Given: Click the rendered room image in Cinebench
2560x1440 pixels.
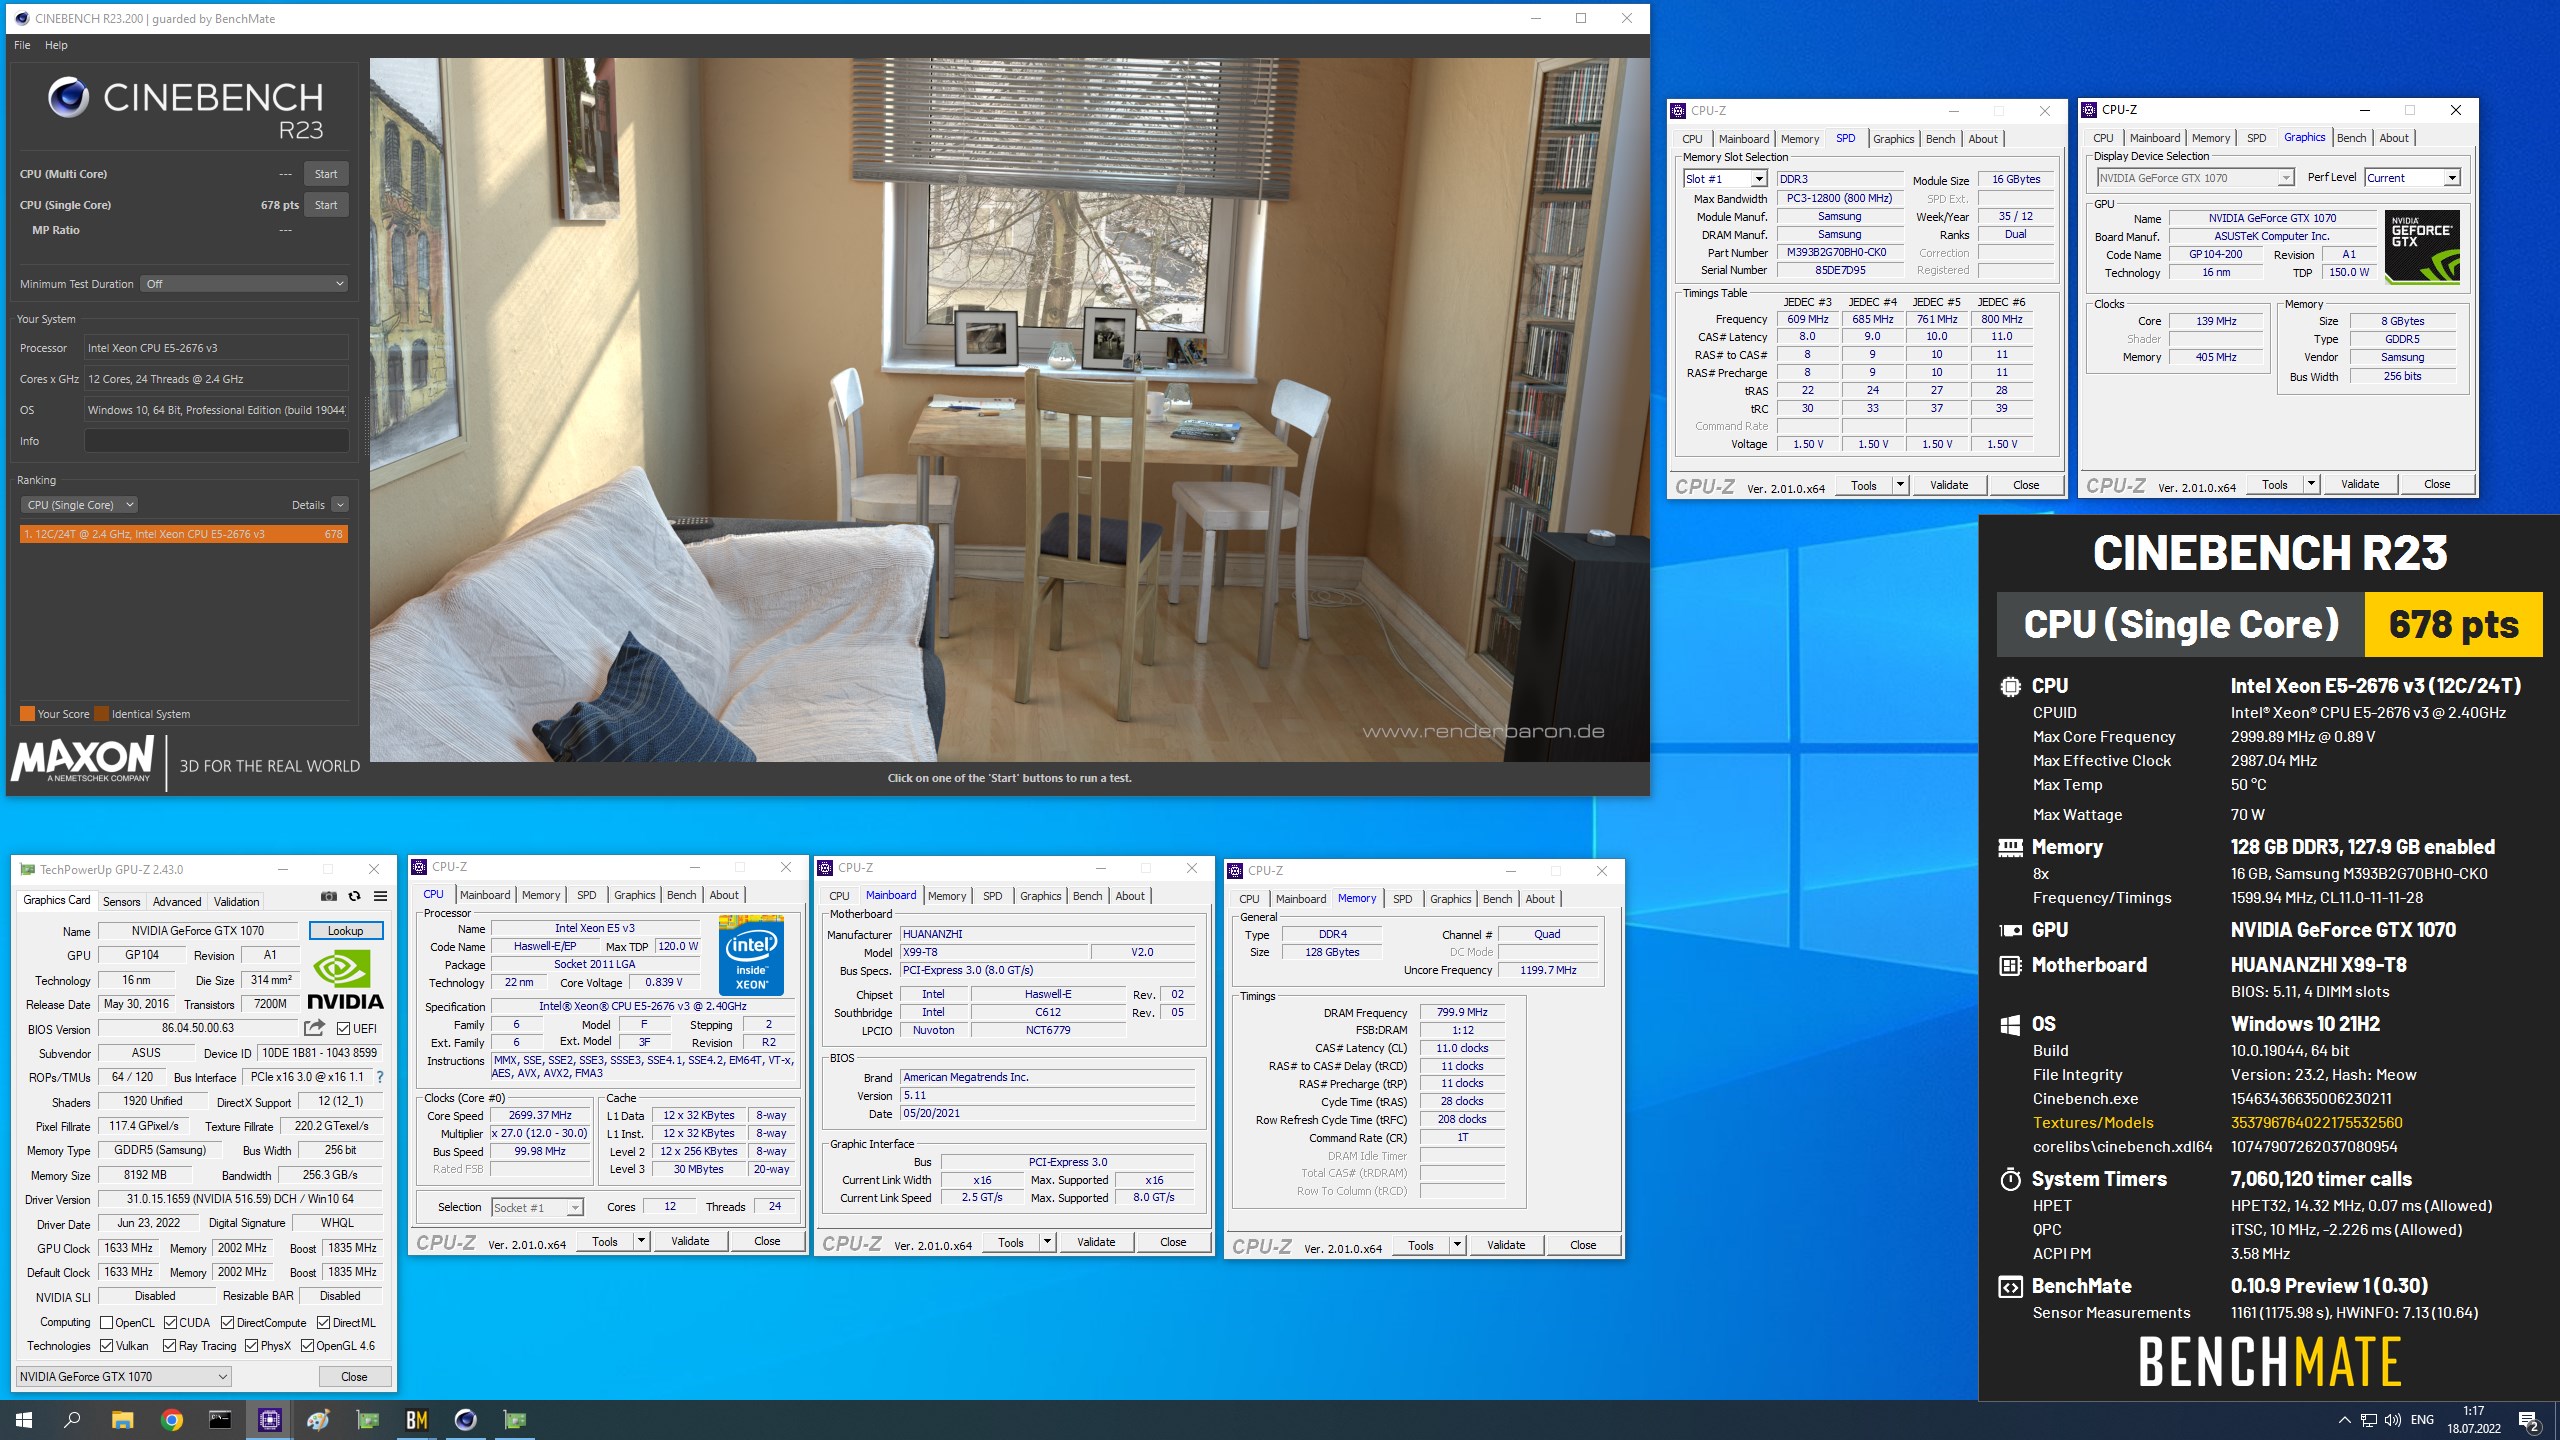Looking at the screenshot, I should click(x=1009, y=410).
